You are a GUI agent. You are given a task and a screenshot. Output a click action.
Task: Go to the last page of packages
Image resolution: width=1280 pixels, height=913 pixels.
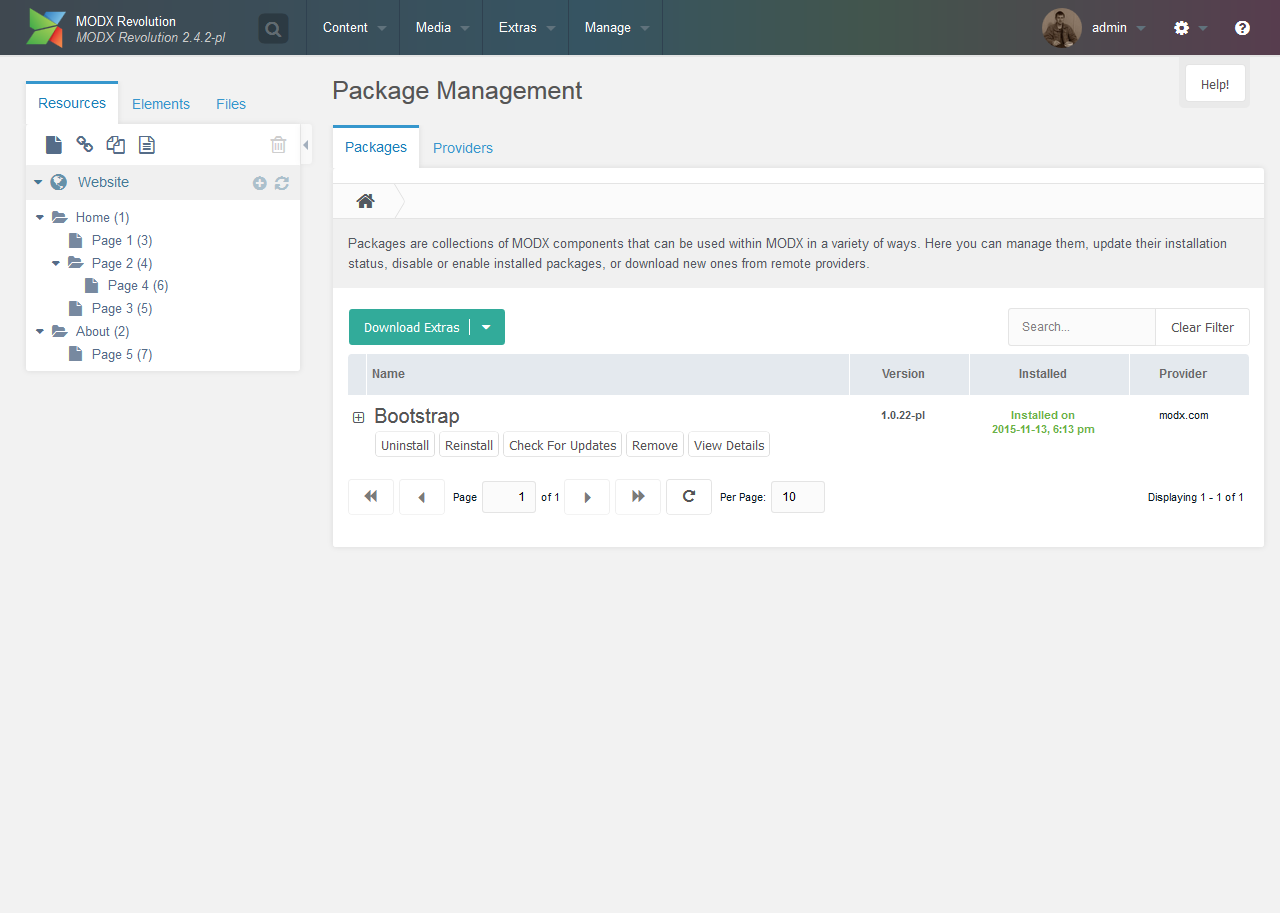click(638, 497)
